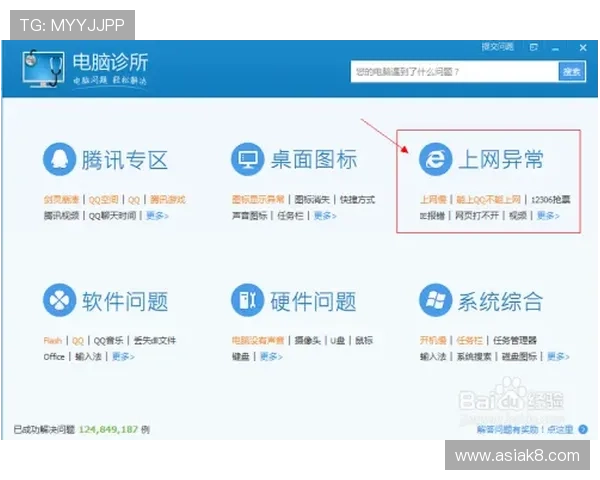Open the 硬件问题 tools icon
Image resolution: width=600 pixels, height=480 pixels.
point(248,300)
